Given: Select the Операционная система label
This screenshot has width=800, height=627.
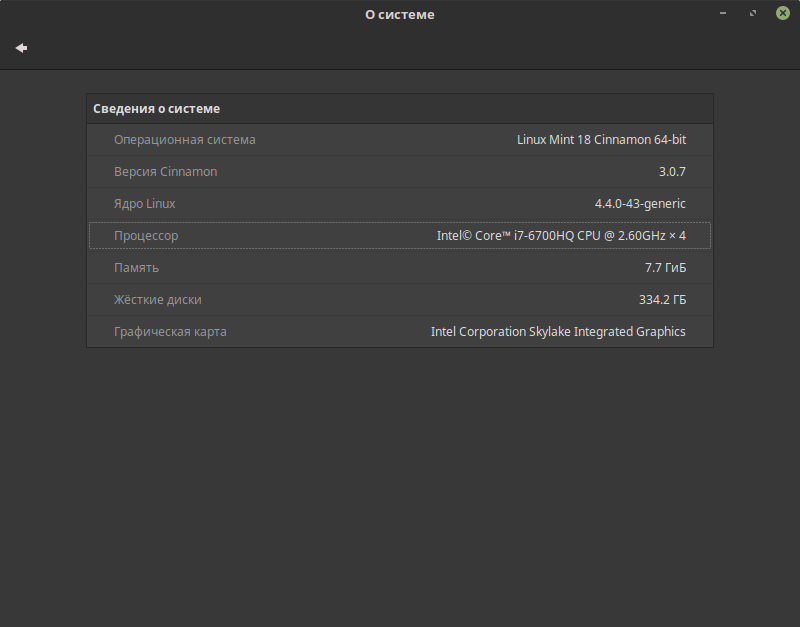Looking at the screenshot, I should tap(185, 140).
